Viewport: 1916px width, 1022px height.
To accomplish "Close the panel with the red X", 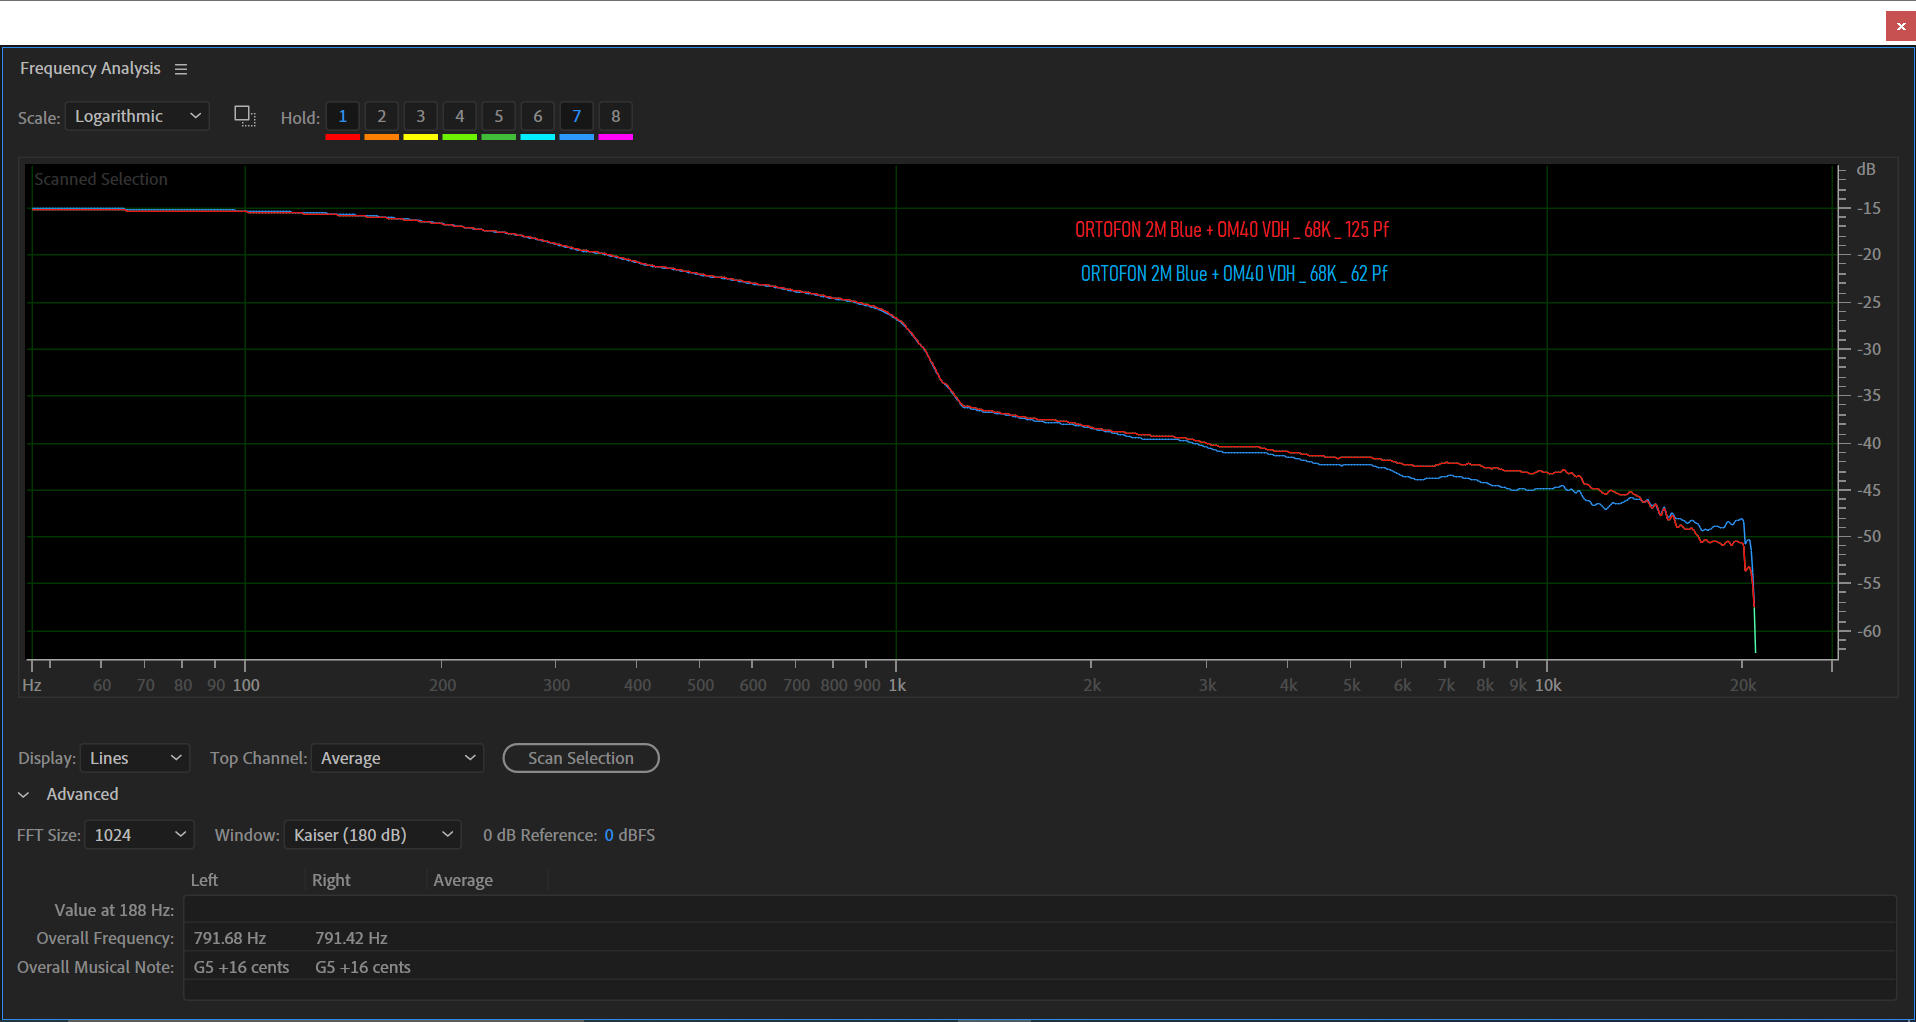I will pos(1900,26).
